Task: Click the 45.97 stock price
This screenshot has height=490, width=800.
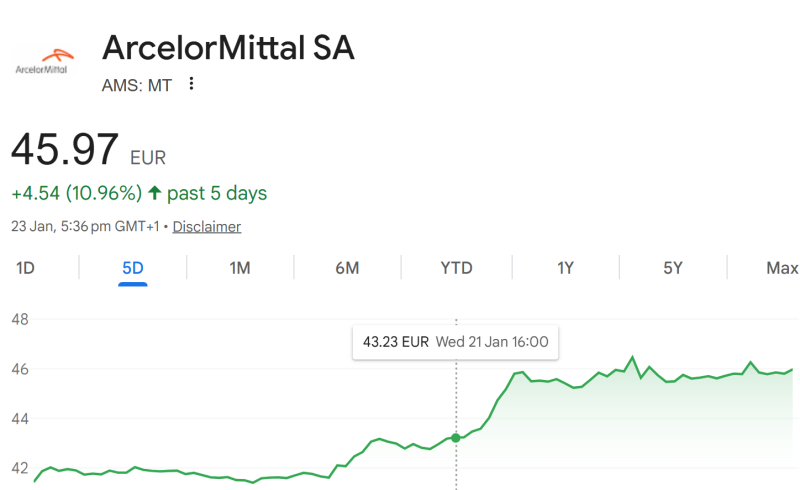Action: coord(65,150)
